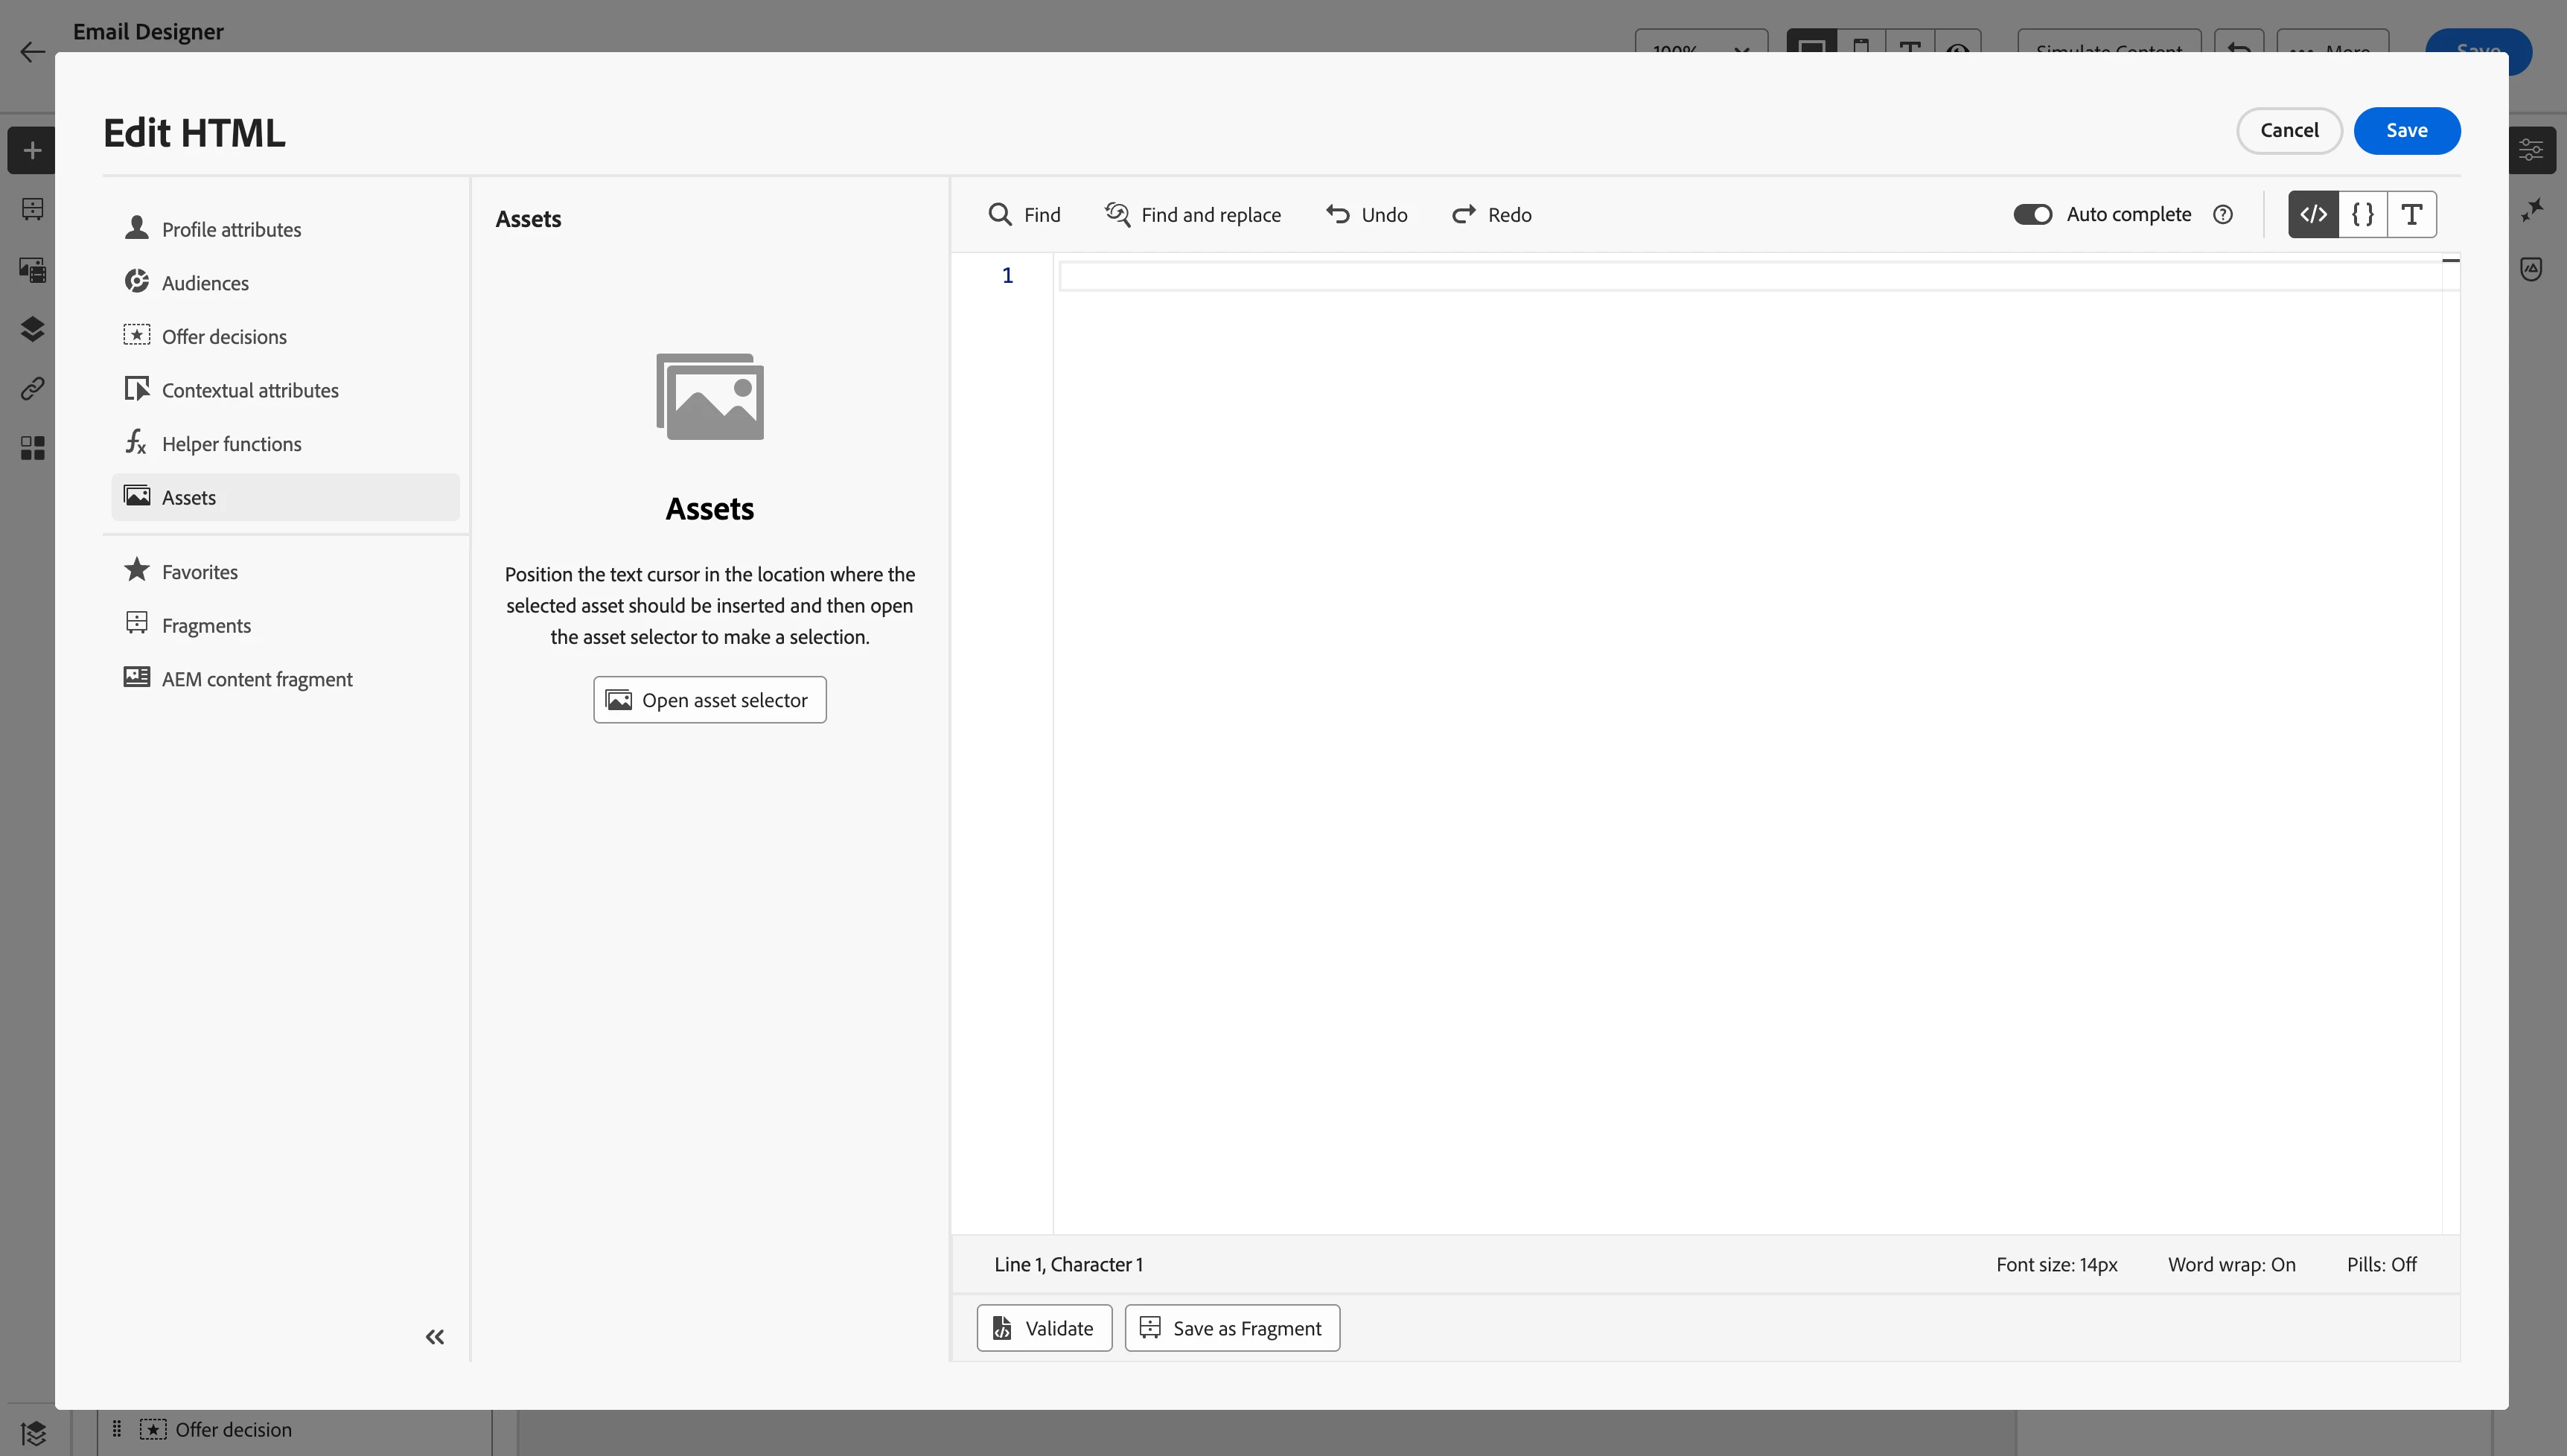
Task: Click the Redo arrow in editor toolbar
Action: point(1463,214)
